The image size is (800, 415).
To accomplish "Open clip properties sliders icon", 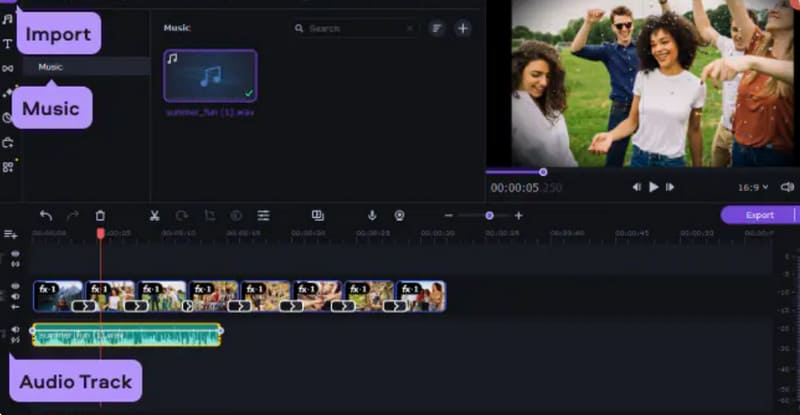I will click(263, 215).
